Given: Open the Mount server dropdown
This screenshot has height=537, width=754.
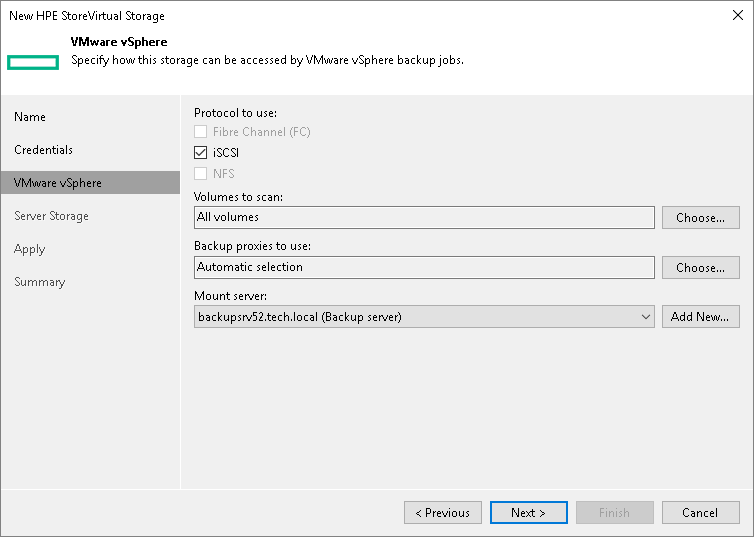Looking at the screenshot, I should click(x=424, y=317).
